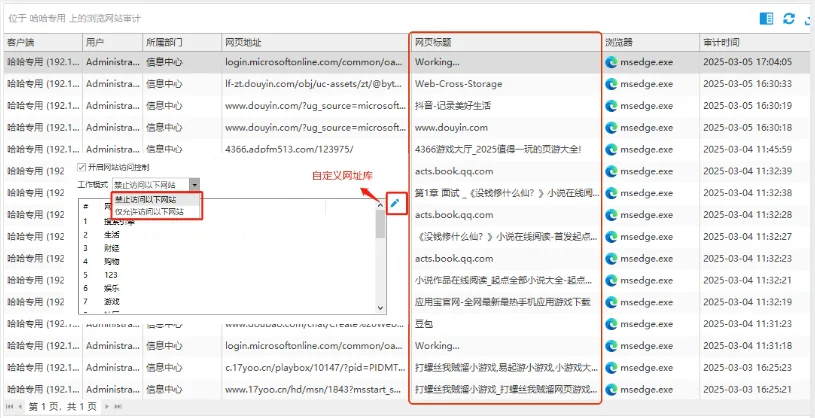Image resolution: width=815 pixels, height=418 pixels.
Task: Click the category list scrollbar thumb
Action: coord(380,224)
